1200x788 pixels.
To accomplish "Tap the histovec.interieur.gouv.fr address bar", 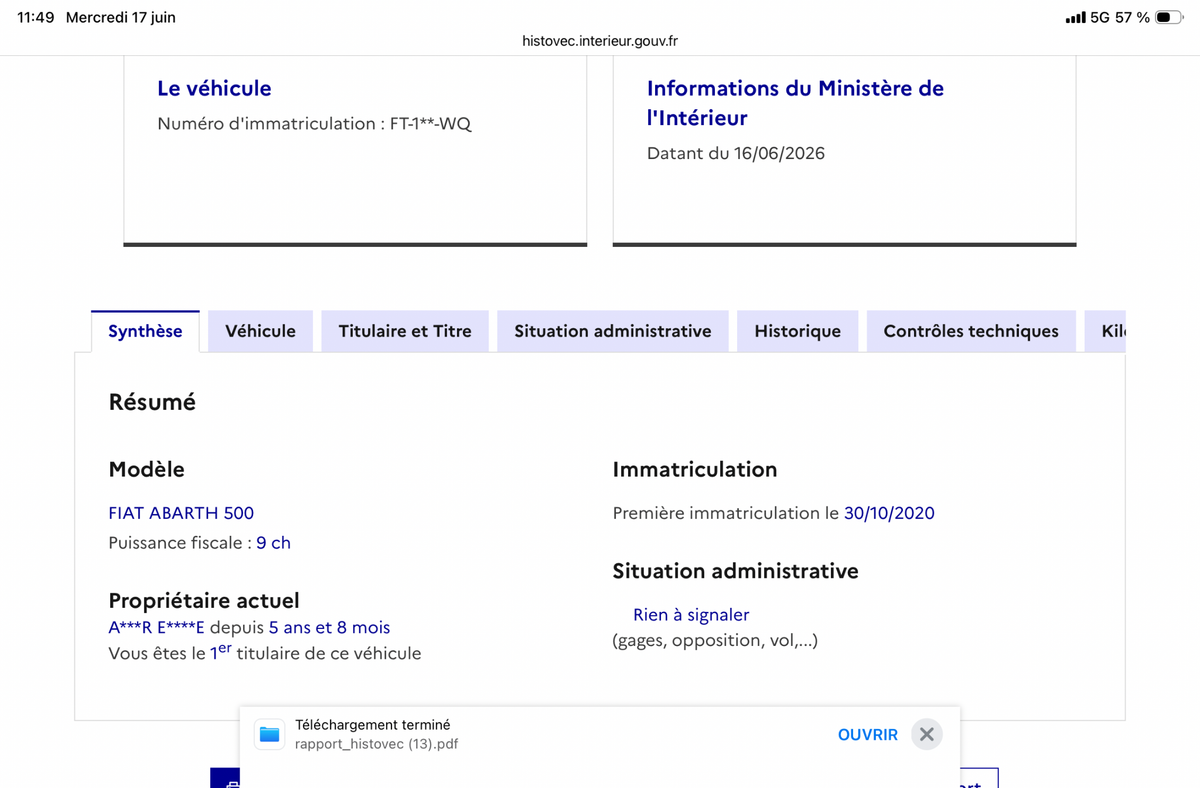I will pyautogui.click(x=600, y=41).
